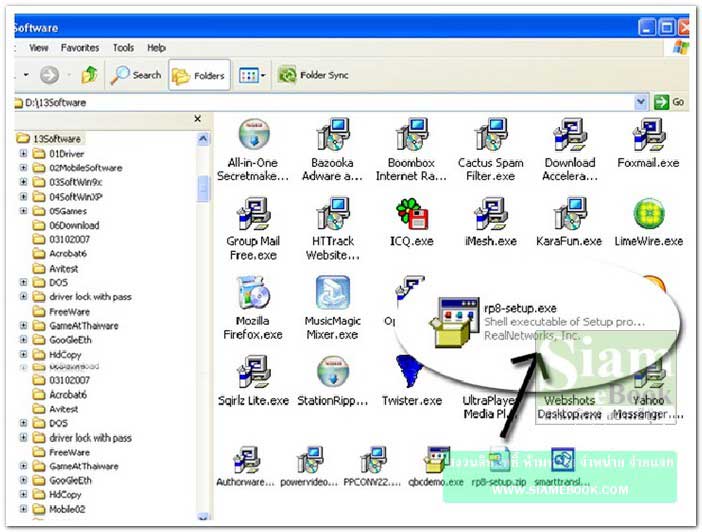Image resolution: width=702 pixels, height=532 pixels.
Task: Click the folder tree scroll up arrow
Action: [203, 139]
